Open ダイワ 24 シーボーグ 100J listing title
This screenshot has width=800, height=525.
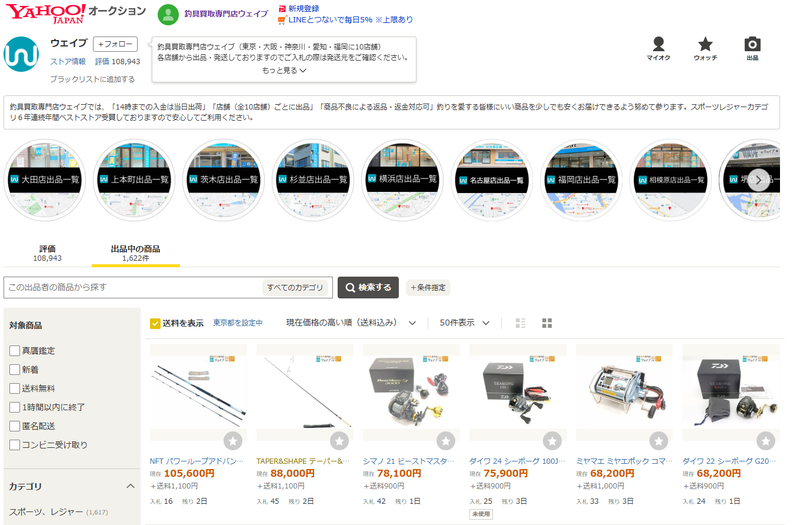click(x=517, y=461)
